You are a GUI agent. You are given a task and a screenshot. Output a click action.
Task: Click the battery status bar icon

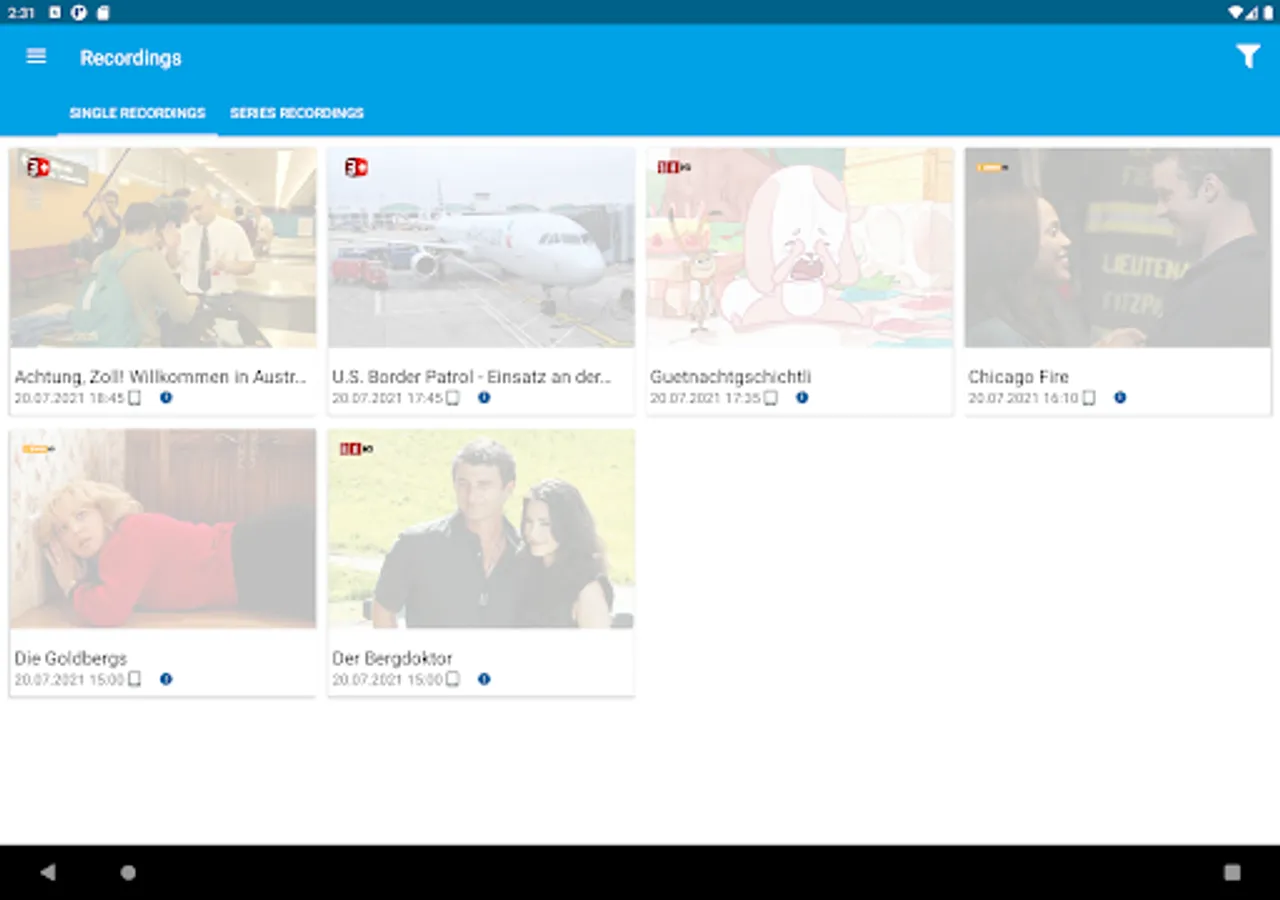tap(1266, 12)
